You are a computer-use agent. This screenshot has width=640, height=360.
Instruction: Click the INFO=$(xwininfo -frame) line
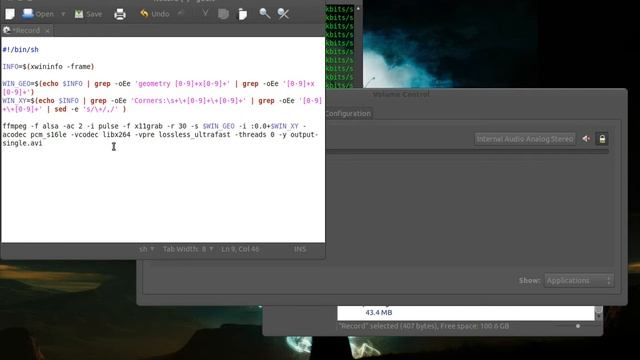pyautogui.click(x=48, y=67)
